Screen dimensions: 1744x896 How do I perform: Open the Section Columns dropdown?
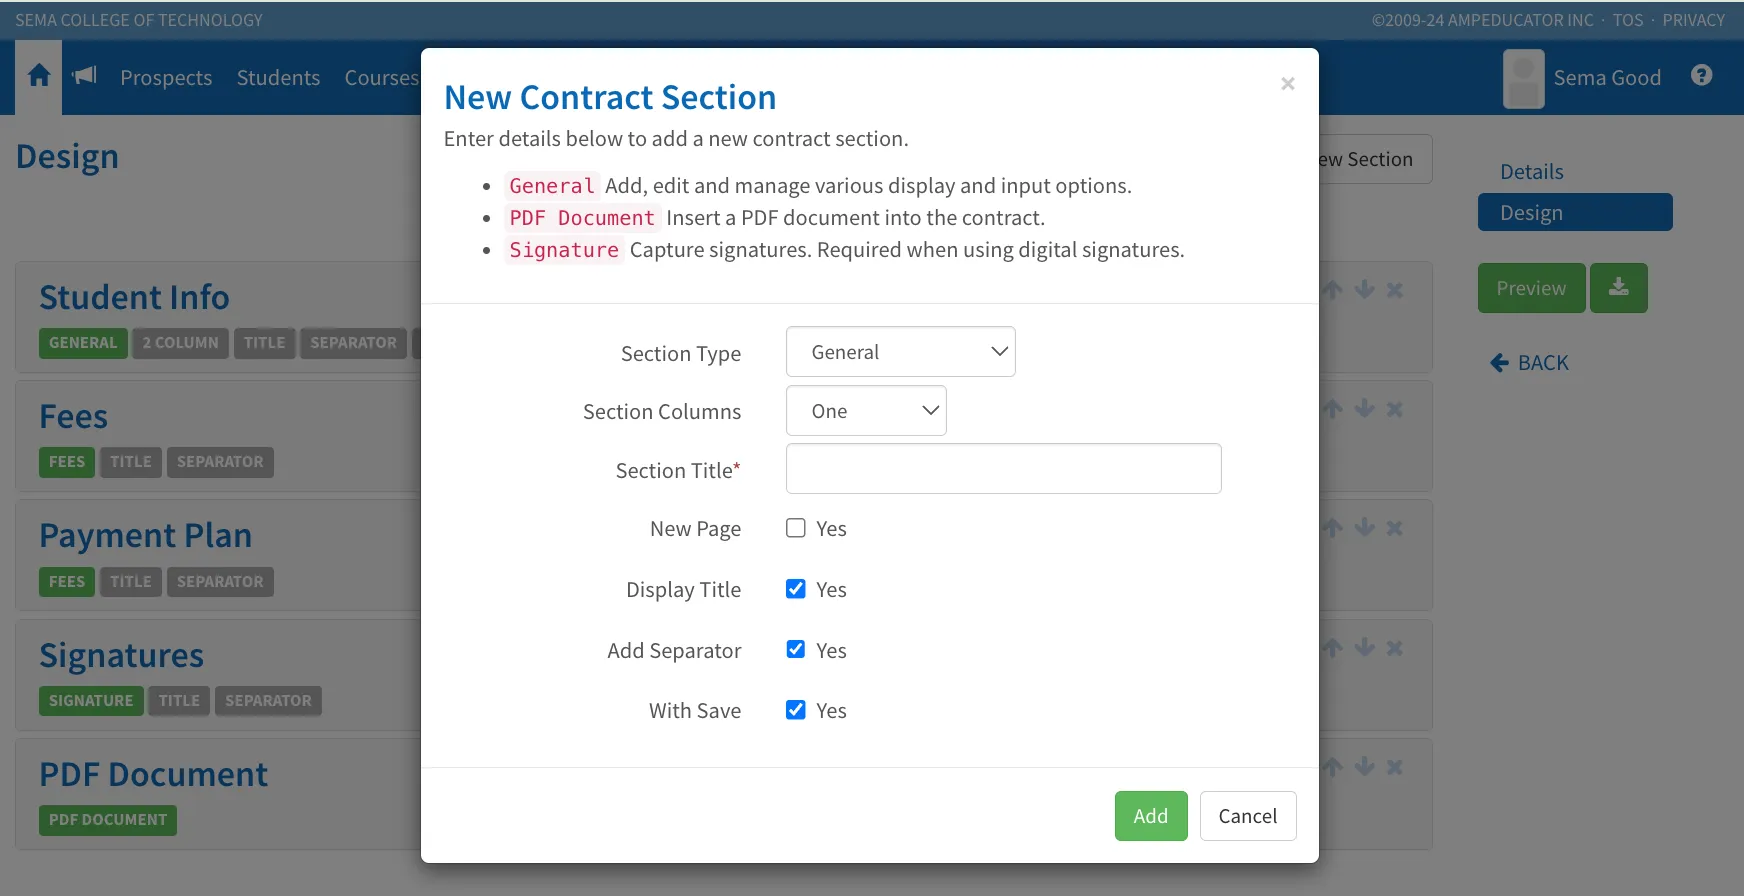(x=866, y=411)
